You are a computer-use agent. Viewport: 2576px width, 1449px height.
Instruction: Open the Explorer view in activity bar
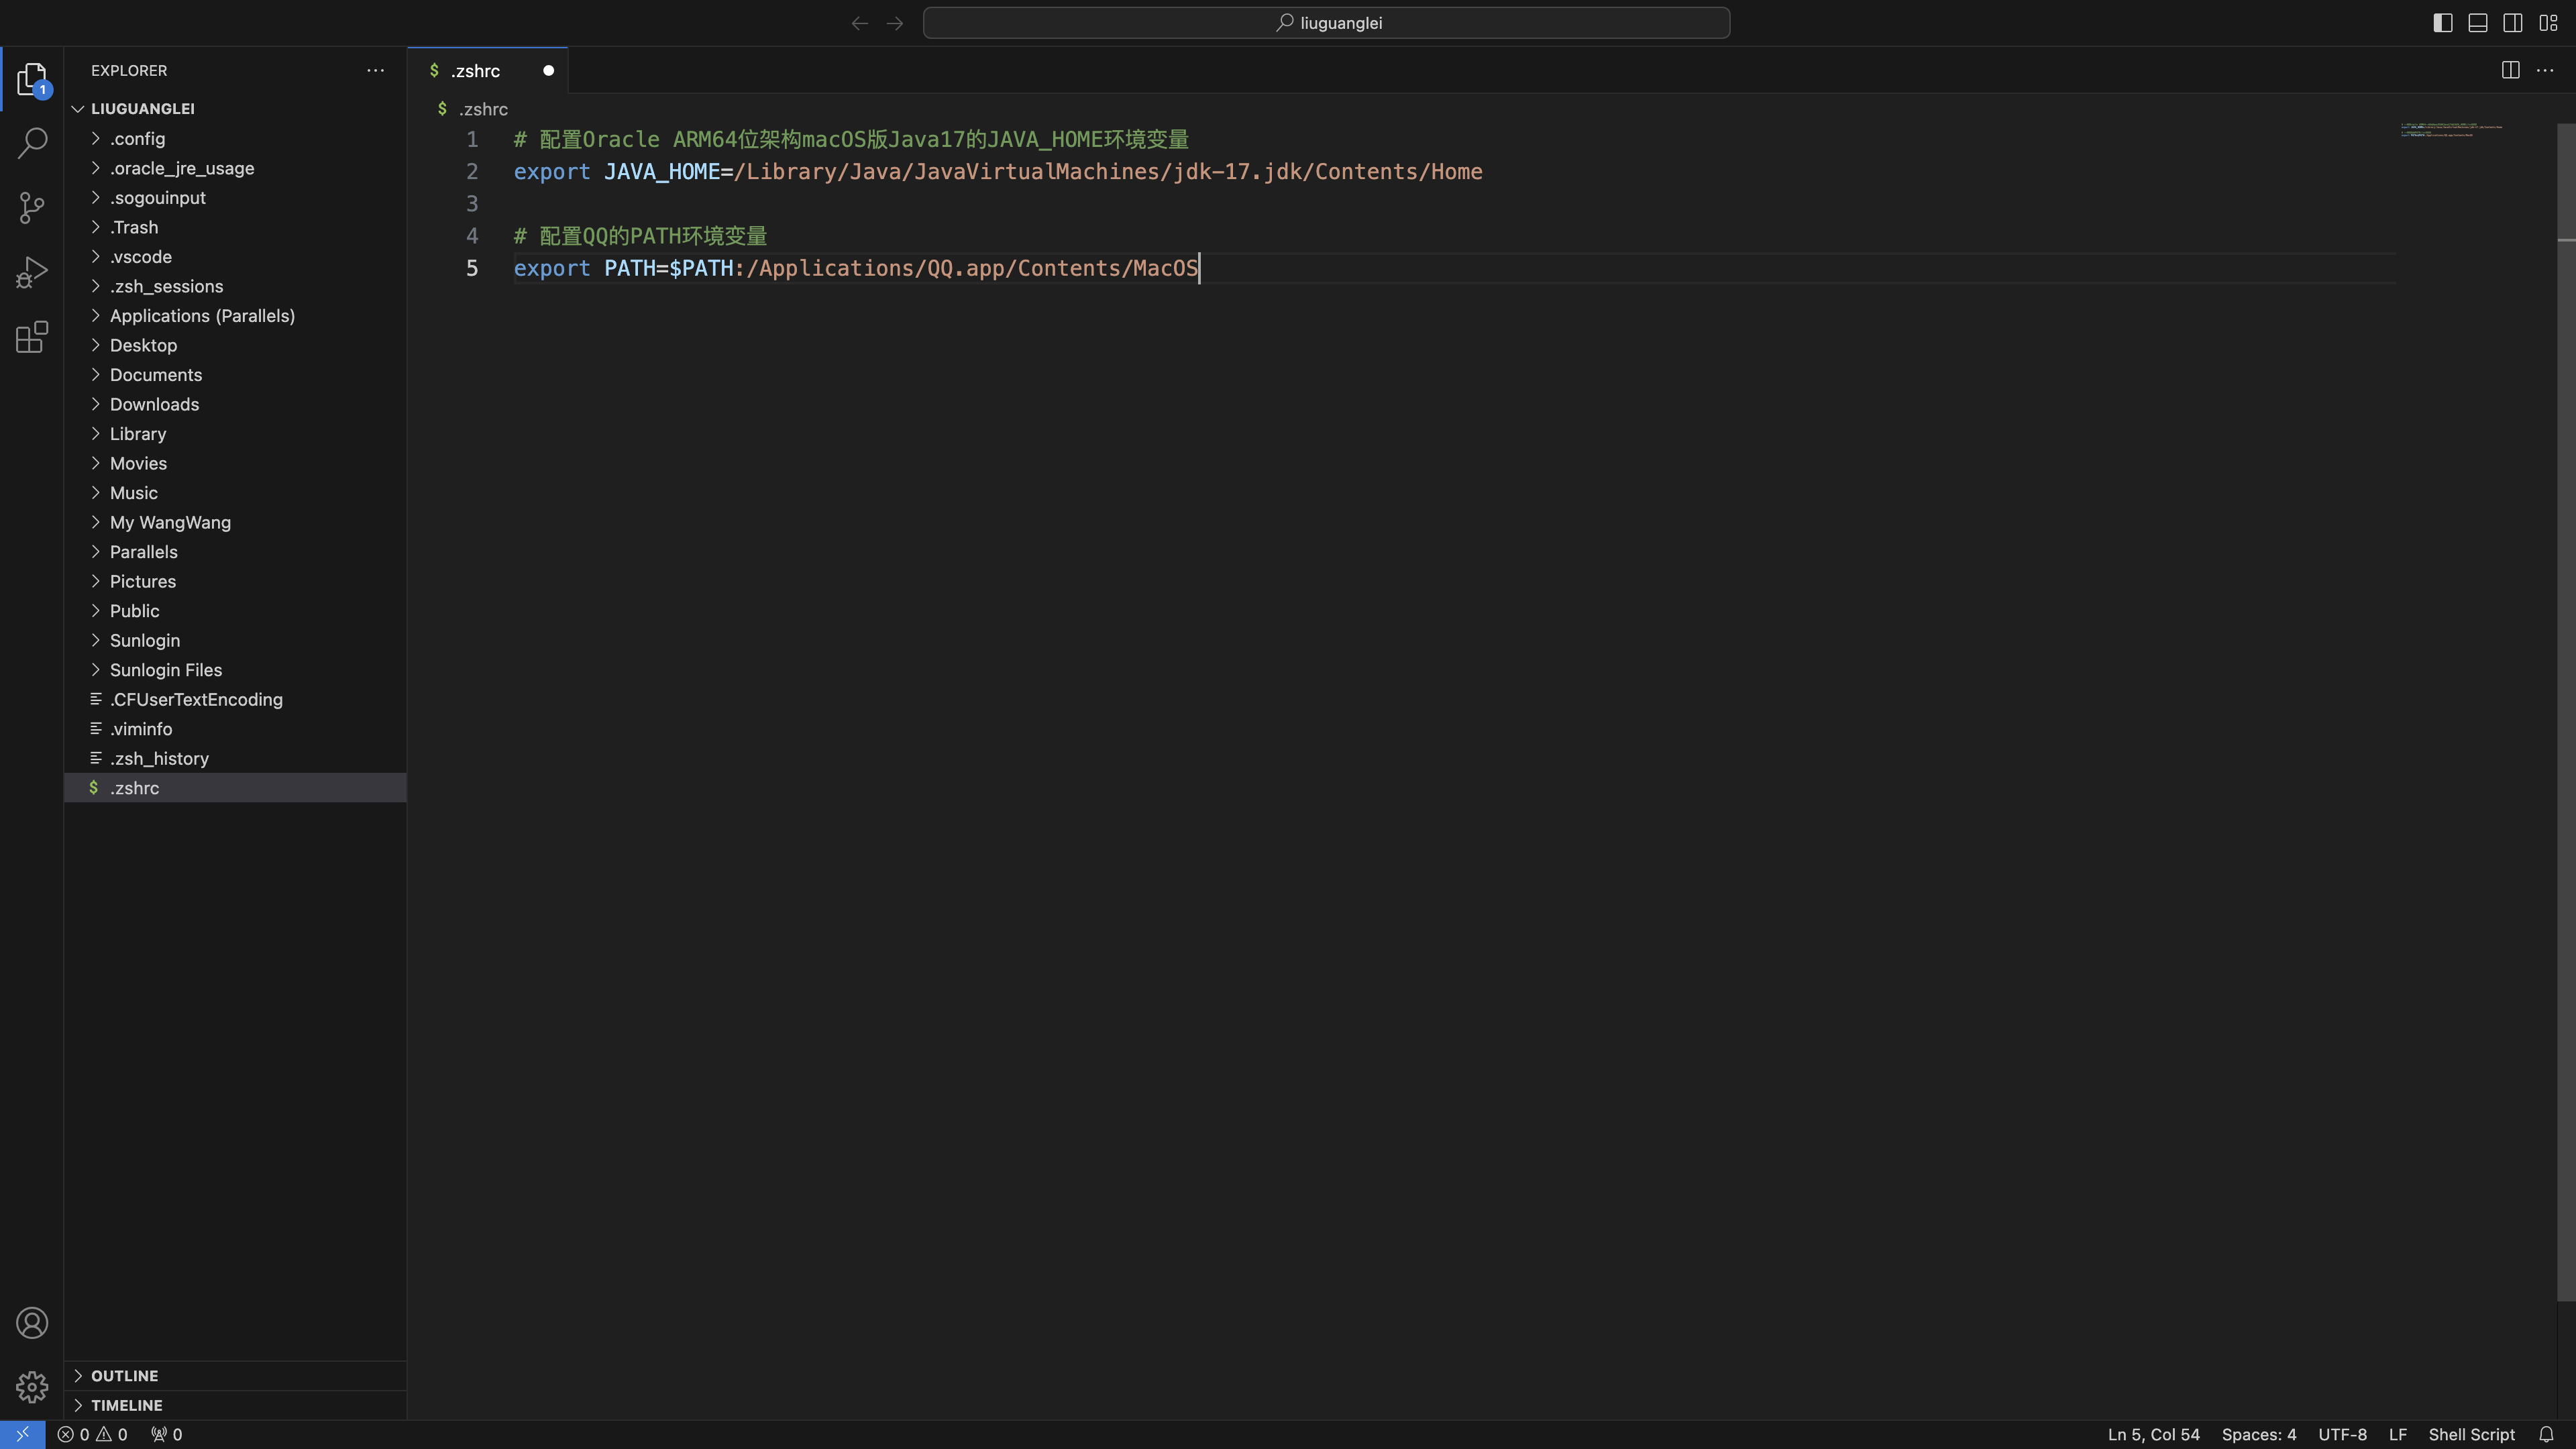(32, 78)
